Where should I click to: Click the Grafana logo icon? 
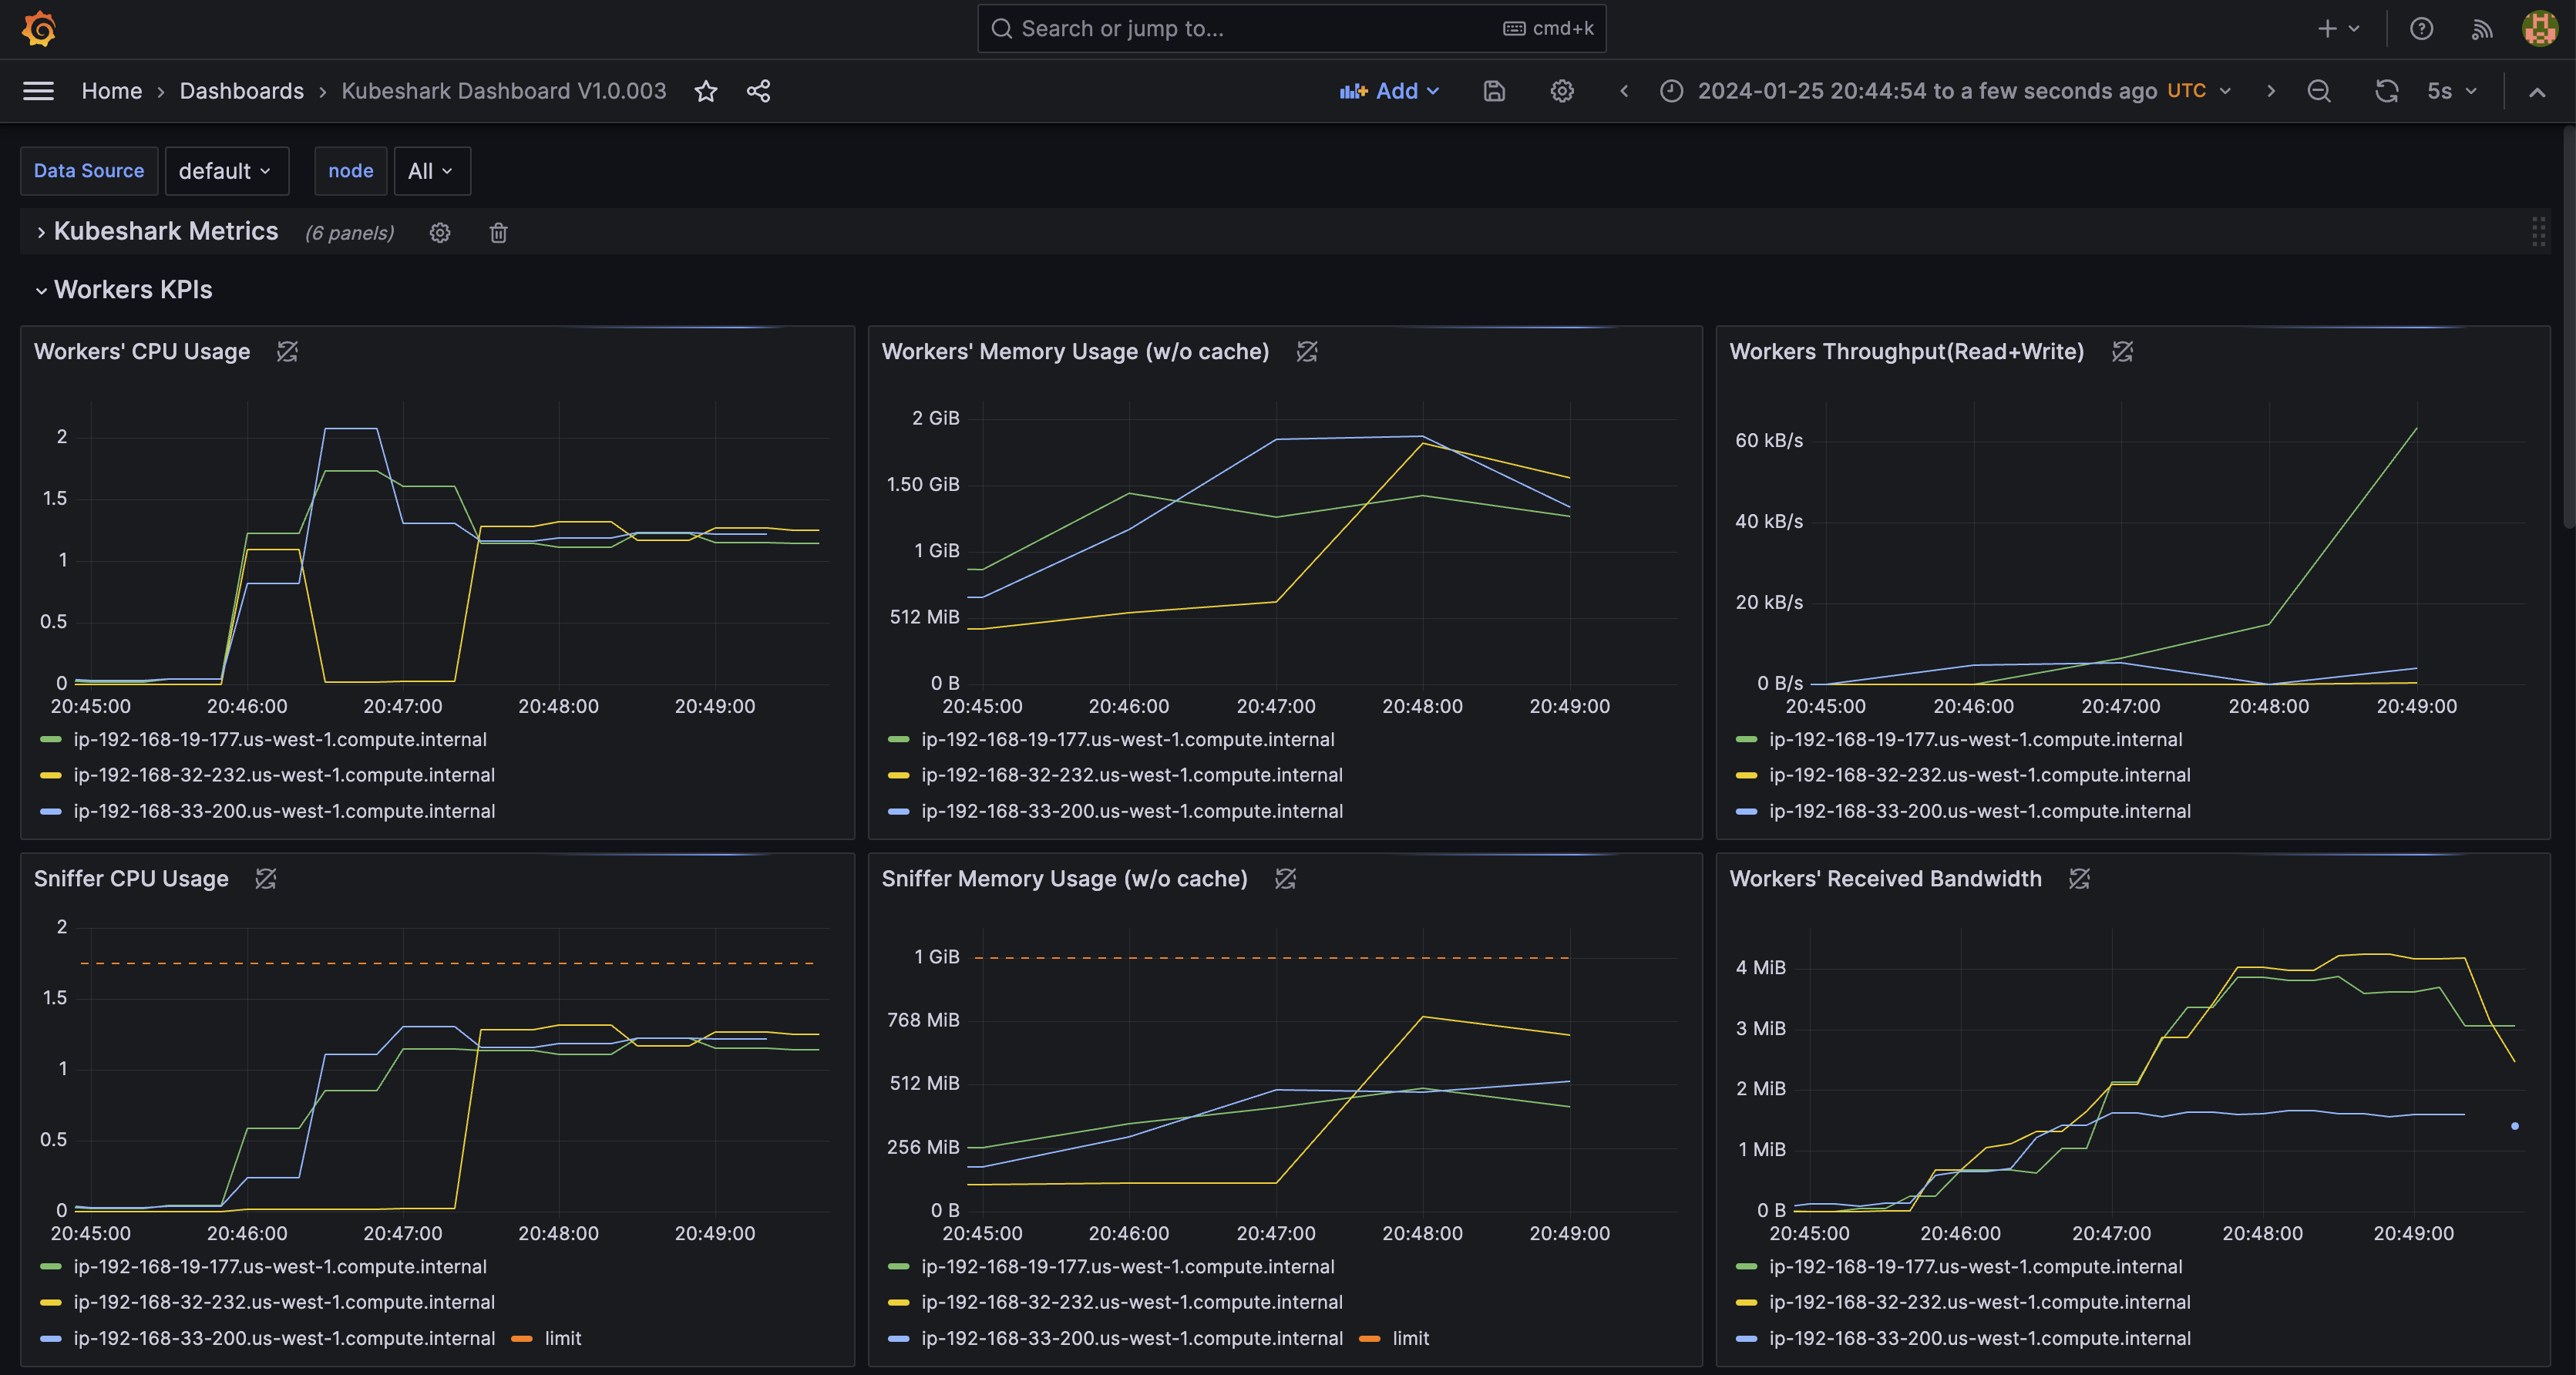[x=39, y=29]
